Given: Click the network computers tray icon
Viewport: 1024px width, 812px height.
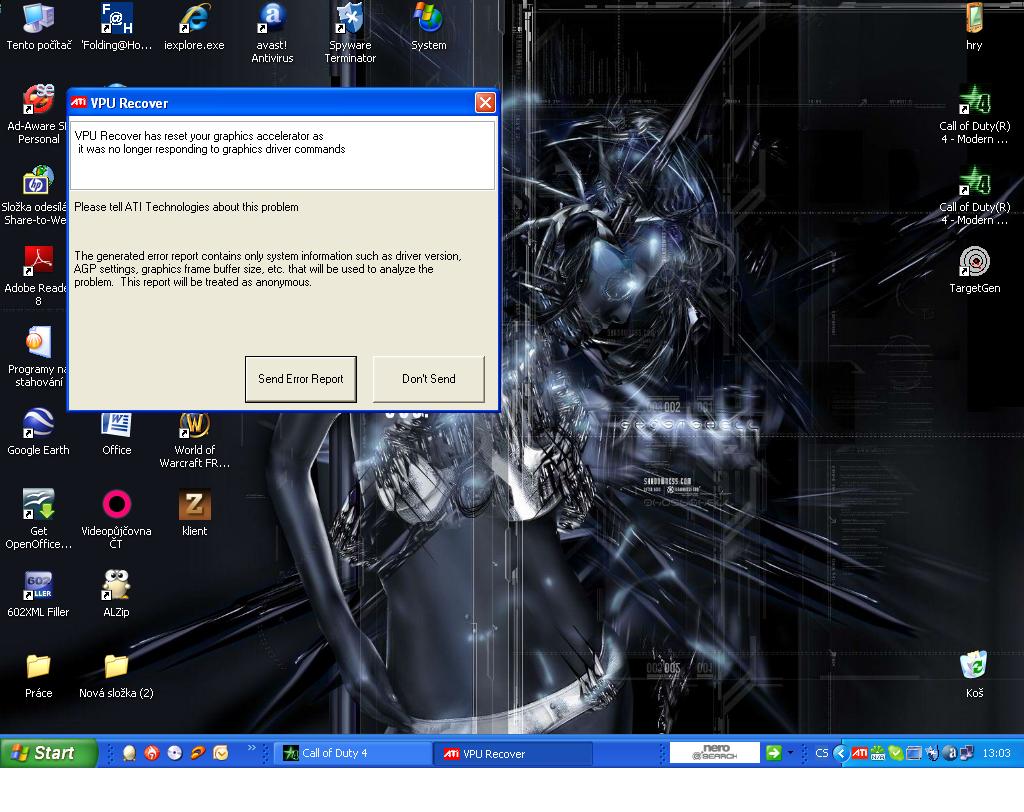Looking at the screenshot, I should coord(967,753).
